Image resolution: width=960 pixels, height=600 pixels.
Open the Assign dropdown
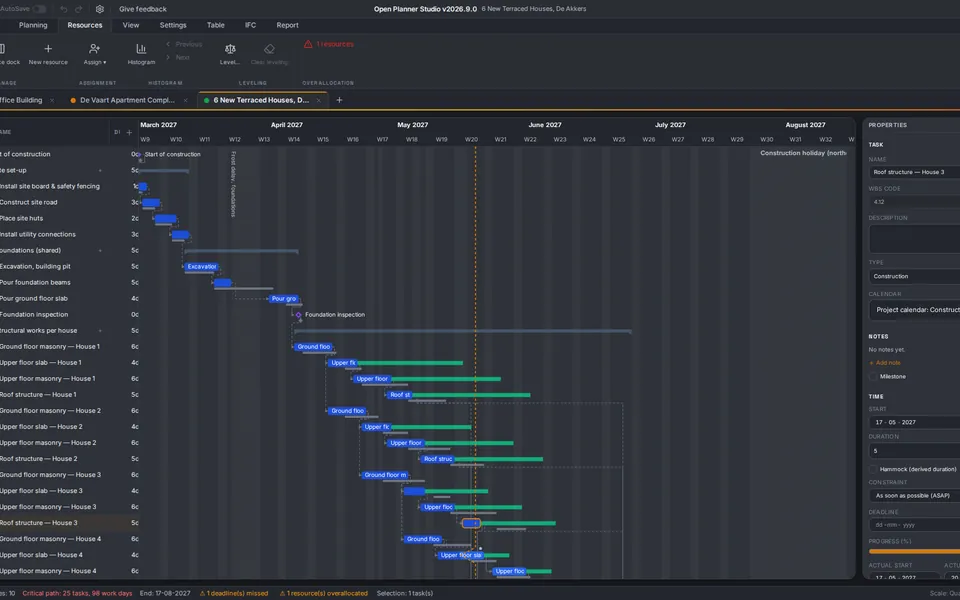point(94,53)
